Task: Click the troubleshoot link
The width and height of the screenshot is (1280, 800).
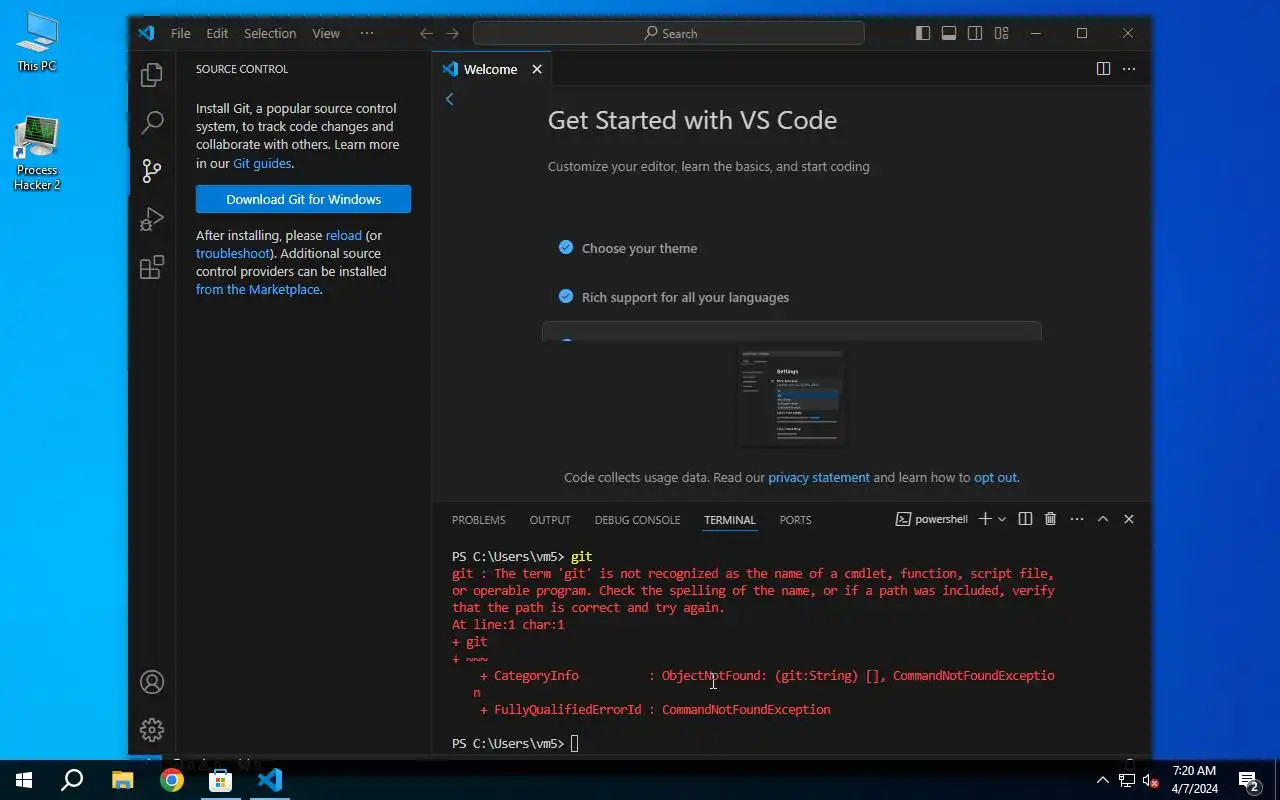Action: [x=233, y=253]
